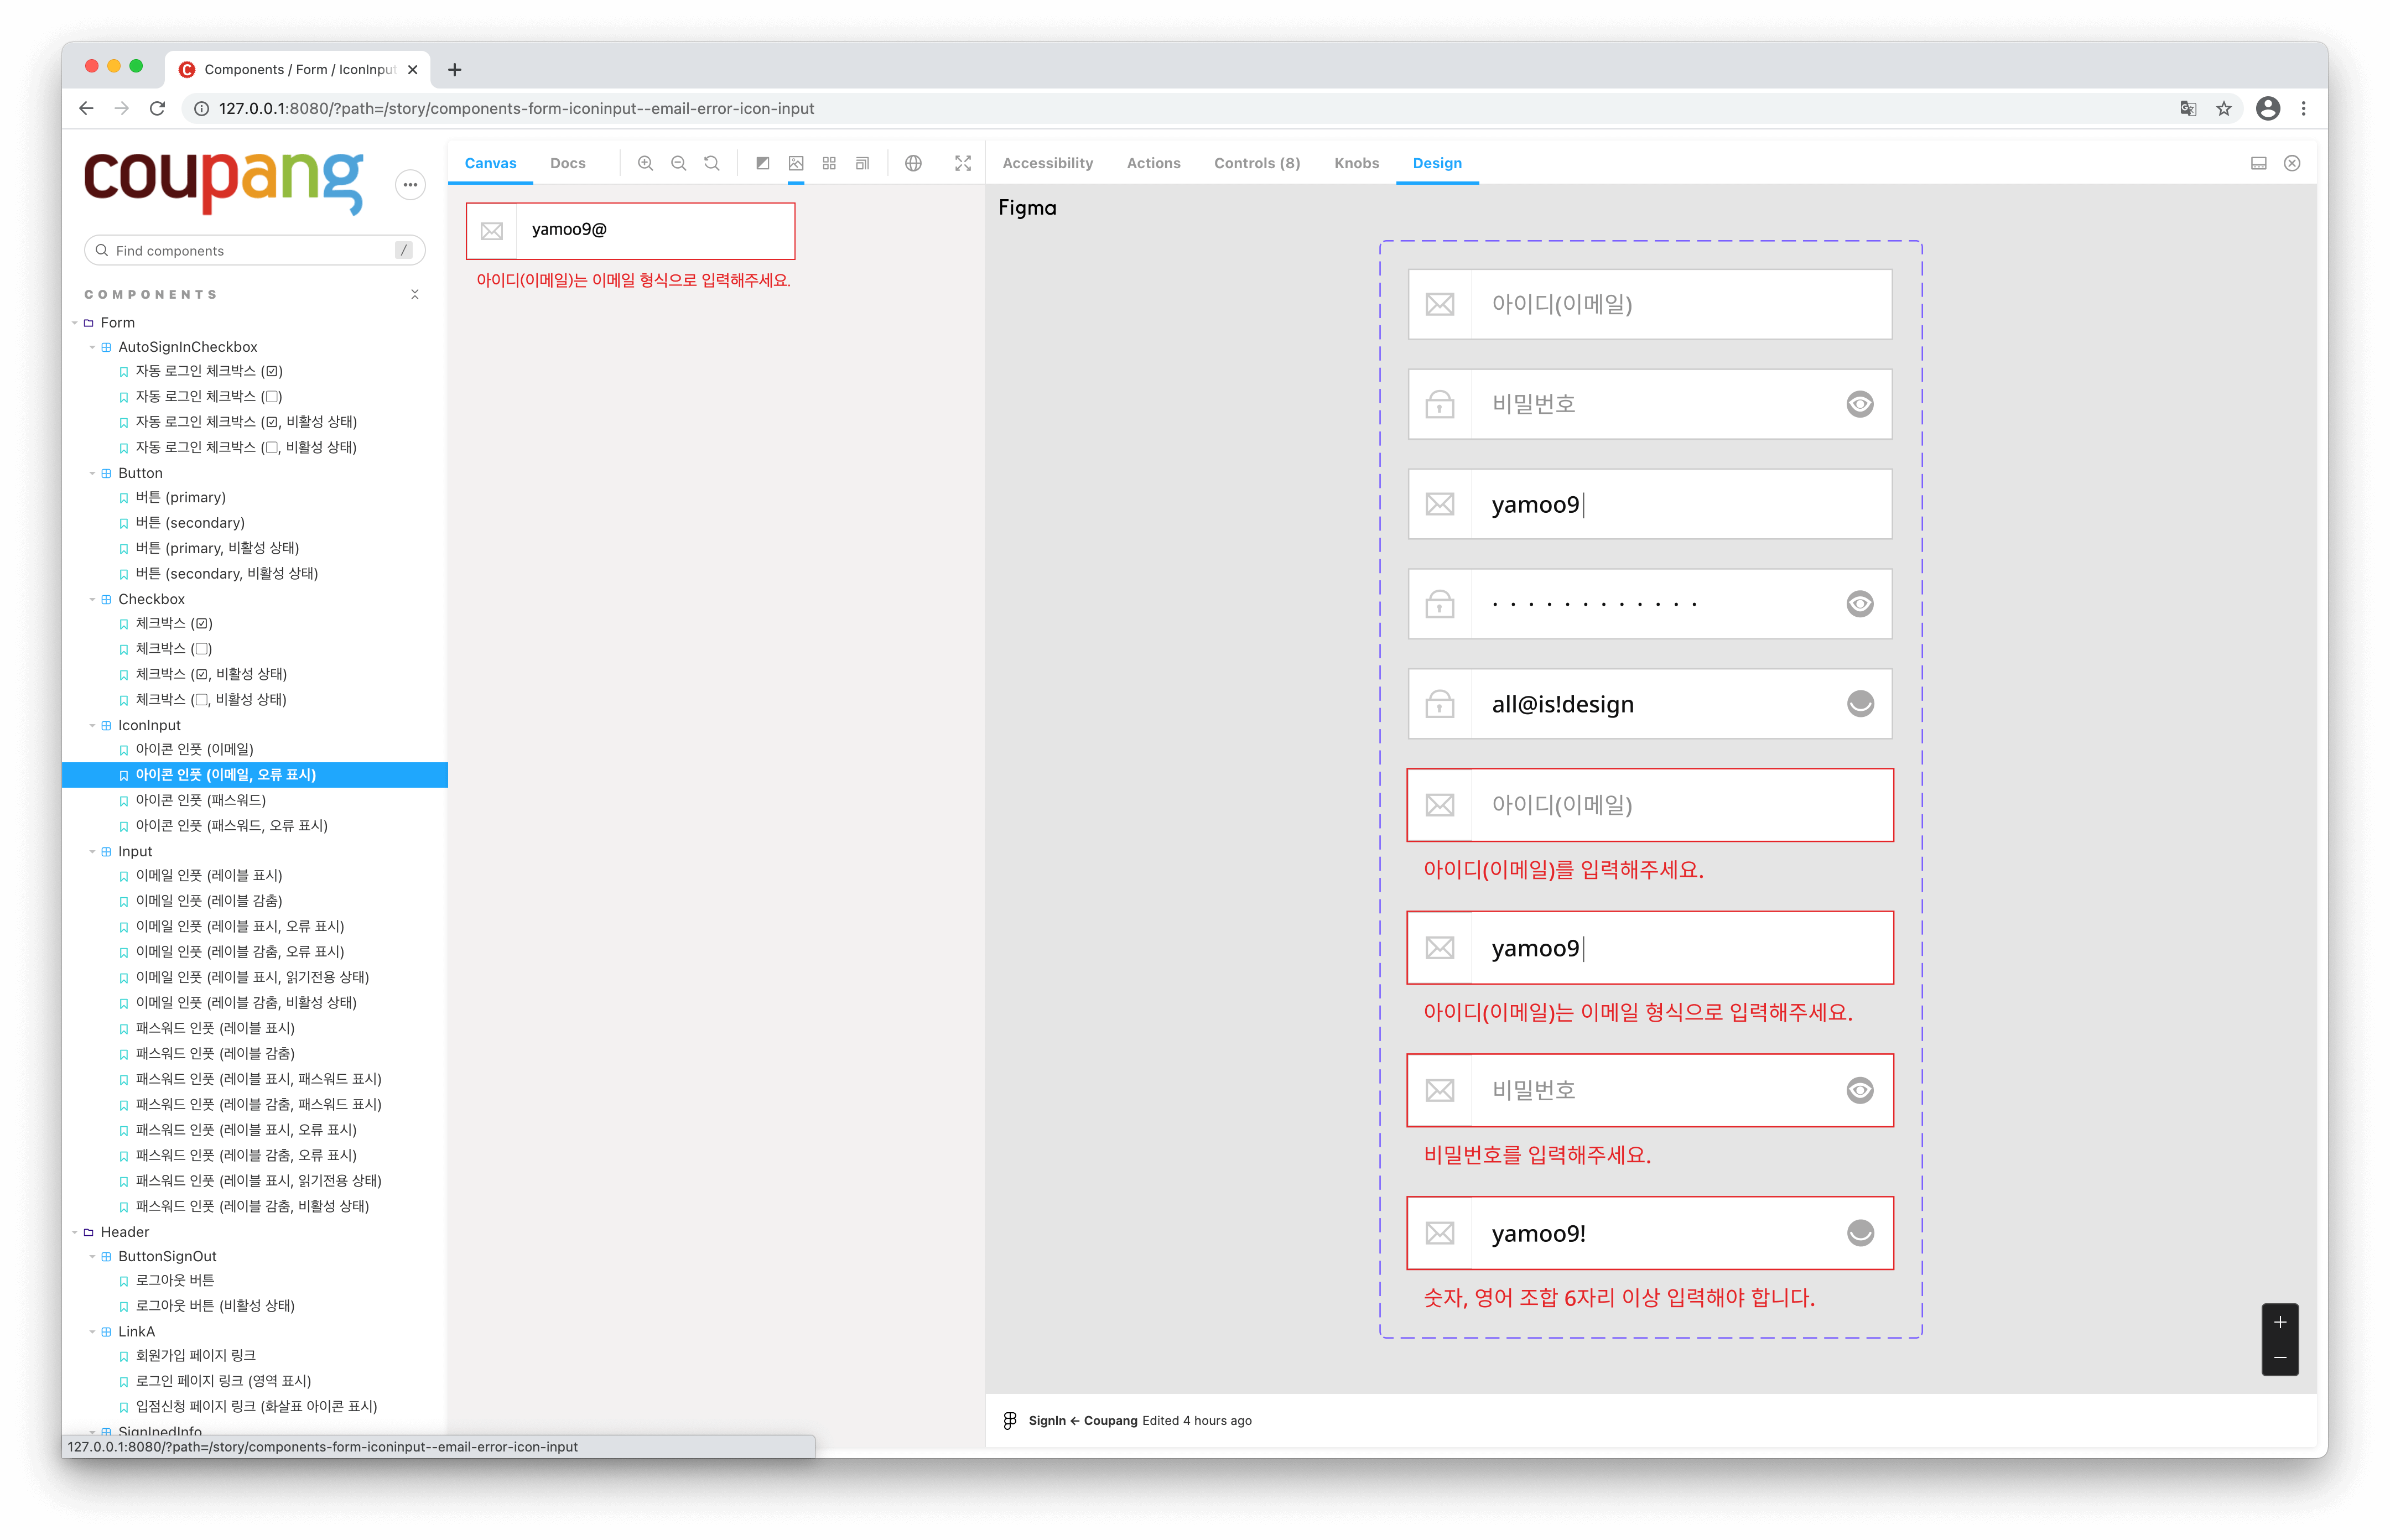Toggle the eye icon in the red-bordered 비밀번호 field
The image size is (2390, 1540).
1860,1090
